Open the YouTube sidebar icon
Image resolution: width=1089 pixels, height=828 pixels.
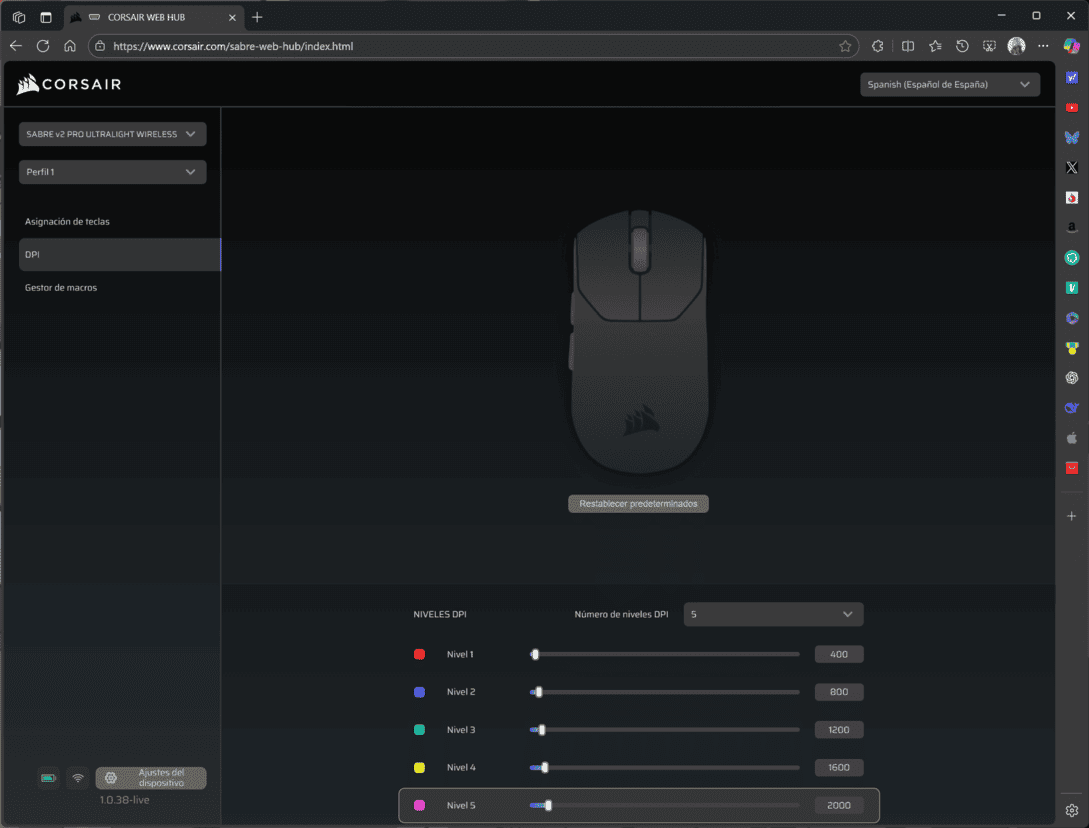(1072, 108)
